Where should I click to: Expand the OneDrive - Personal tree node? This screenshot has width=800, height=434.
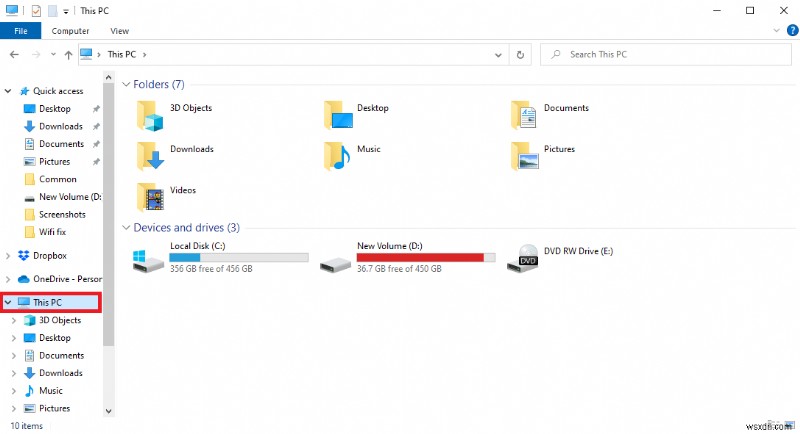pyautogui.click(x=8, y=279)
